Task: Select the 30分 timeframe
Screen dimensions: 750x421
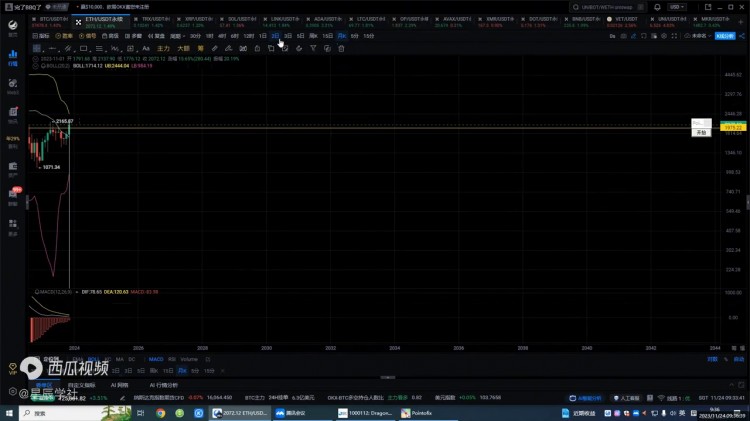Action: coord(195,36)
